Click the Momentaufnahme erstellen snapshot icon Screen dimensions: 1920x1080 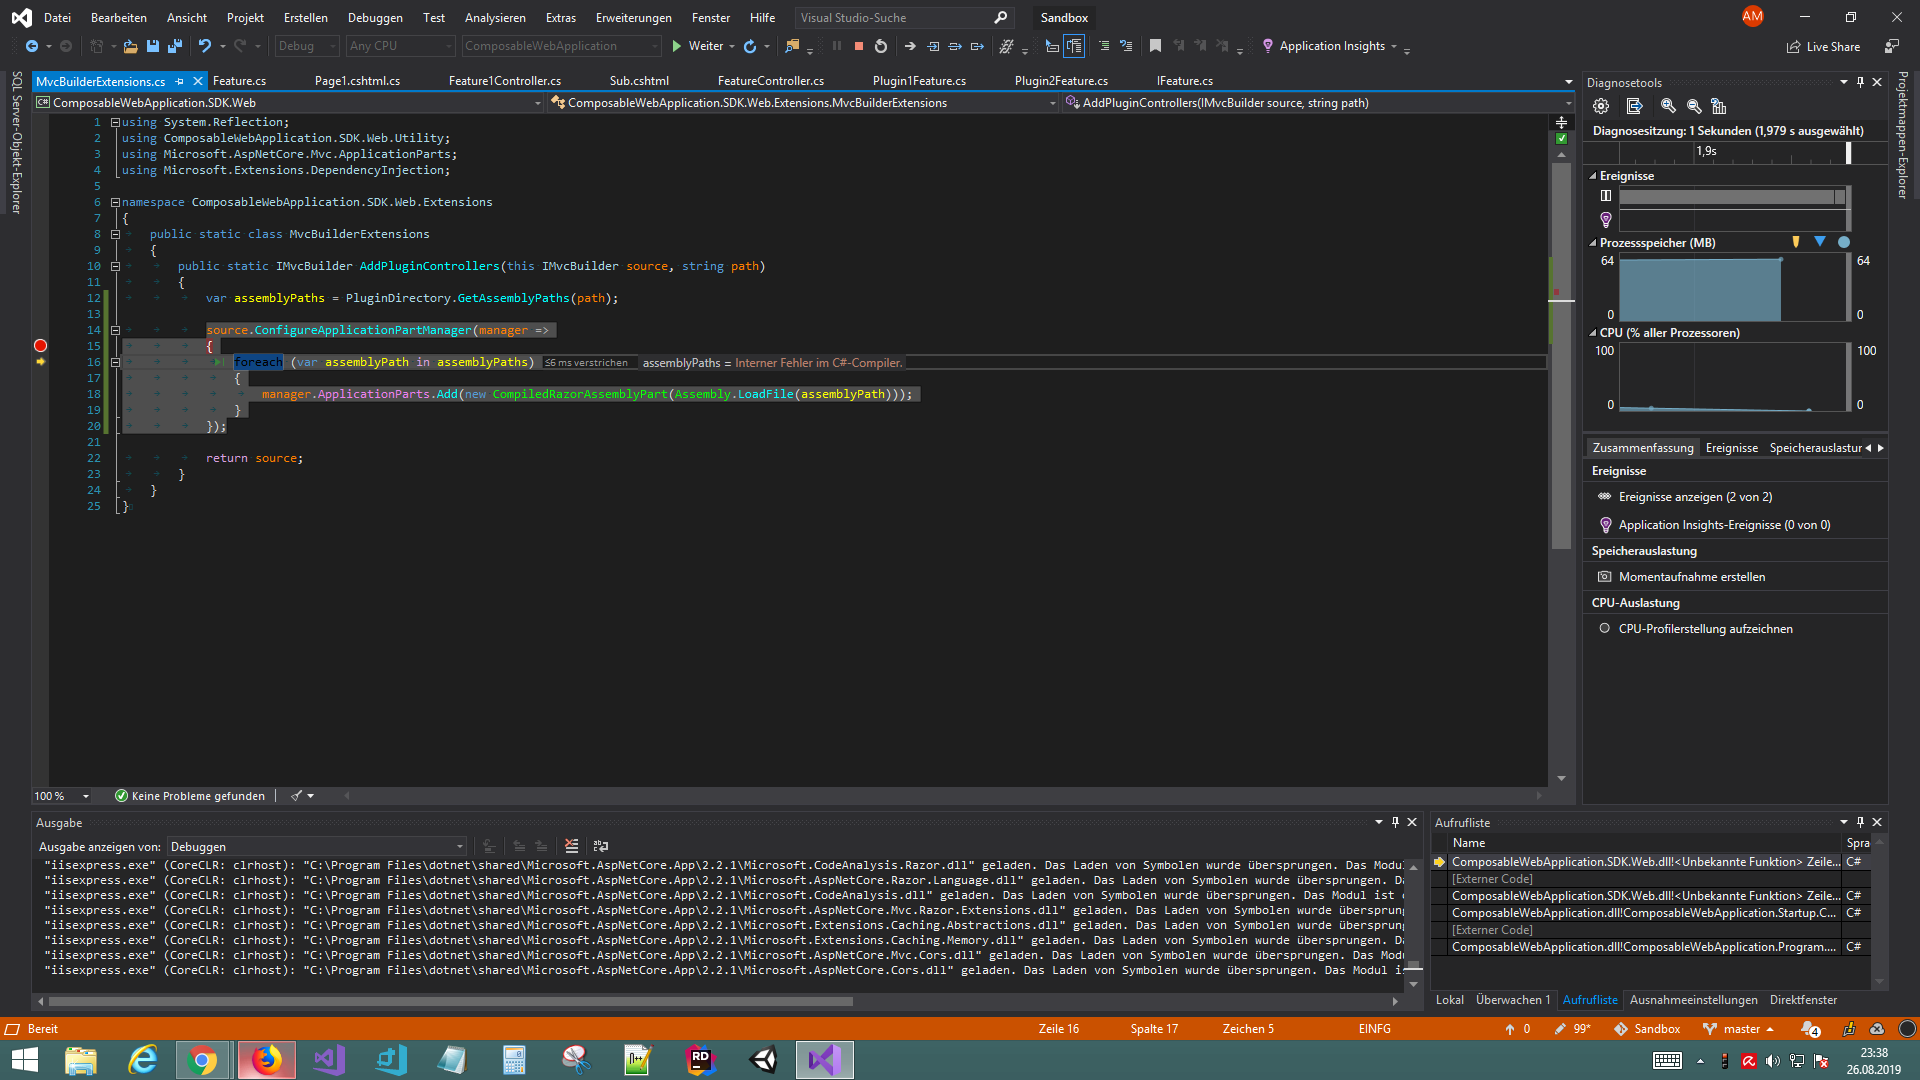tap(1606, 576)
